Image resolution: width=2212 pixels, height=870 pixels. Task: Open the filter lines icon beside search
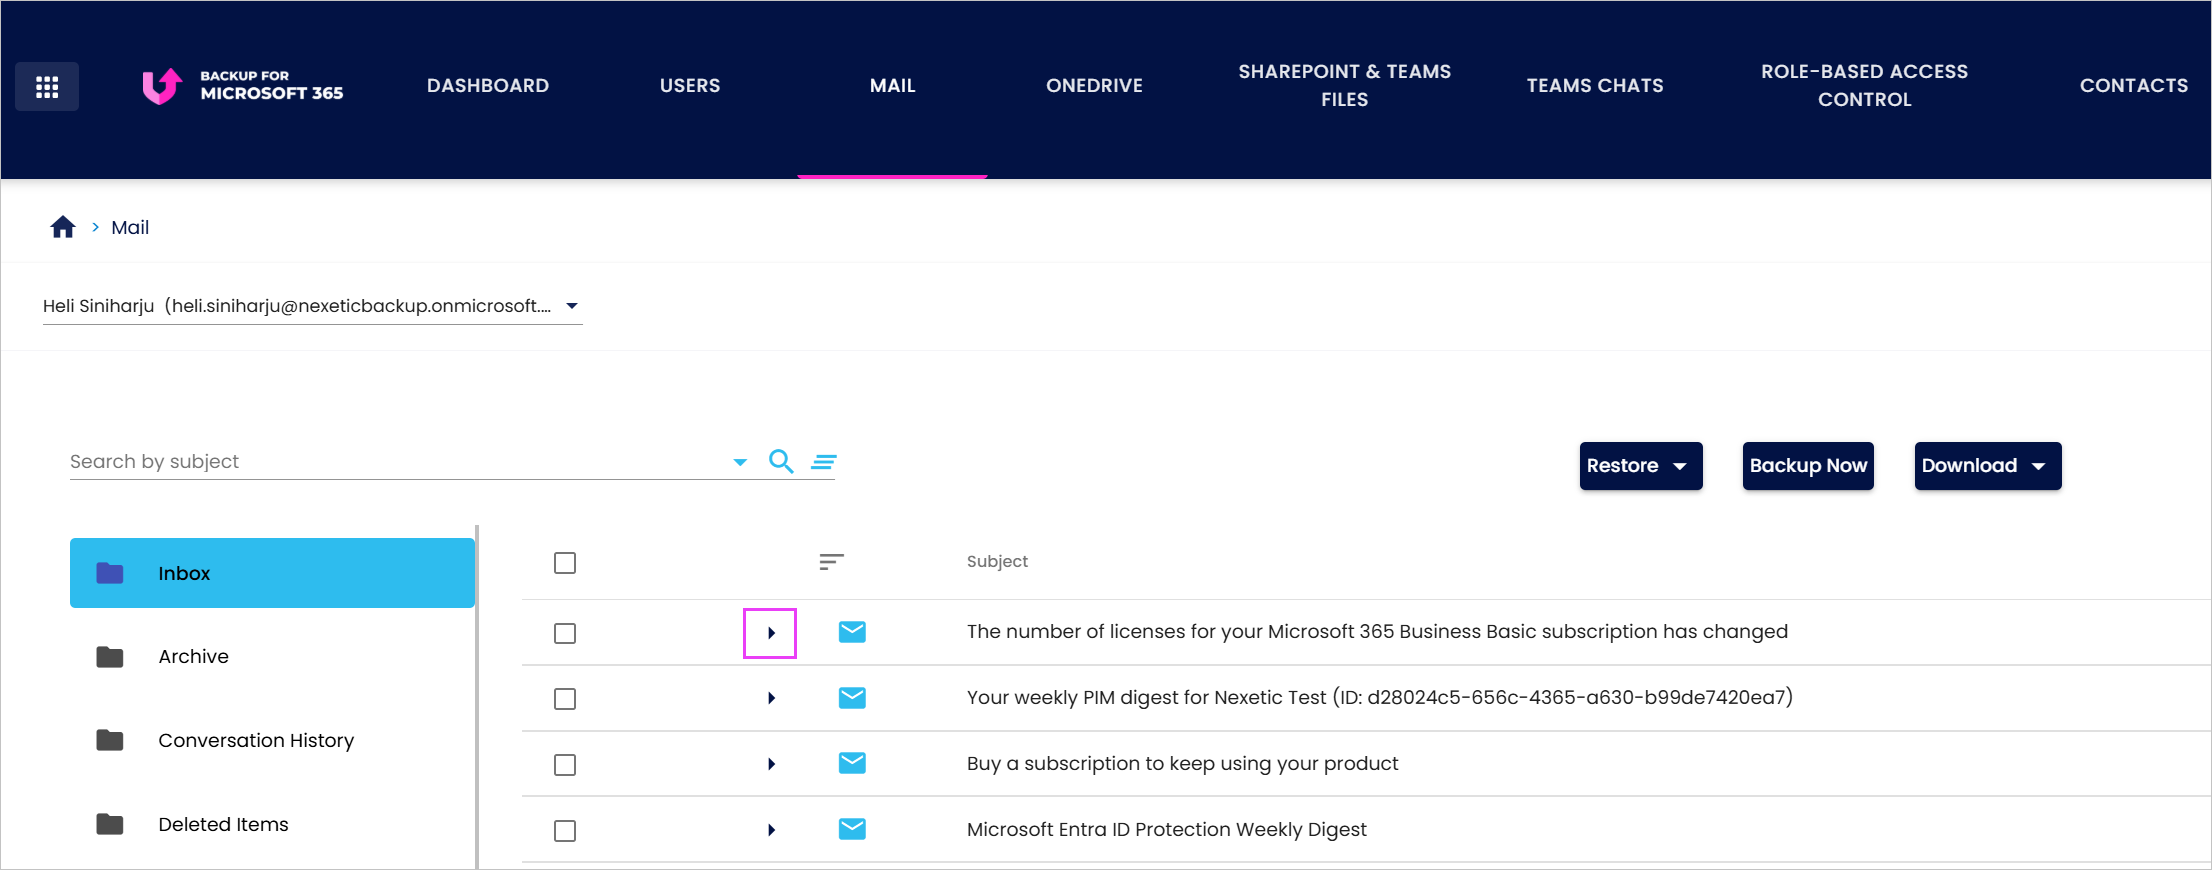click(824, 462)
